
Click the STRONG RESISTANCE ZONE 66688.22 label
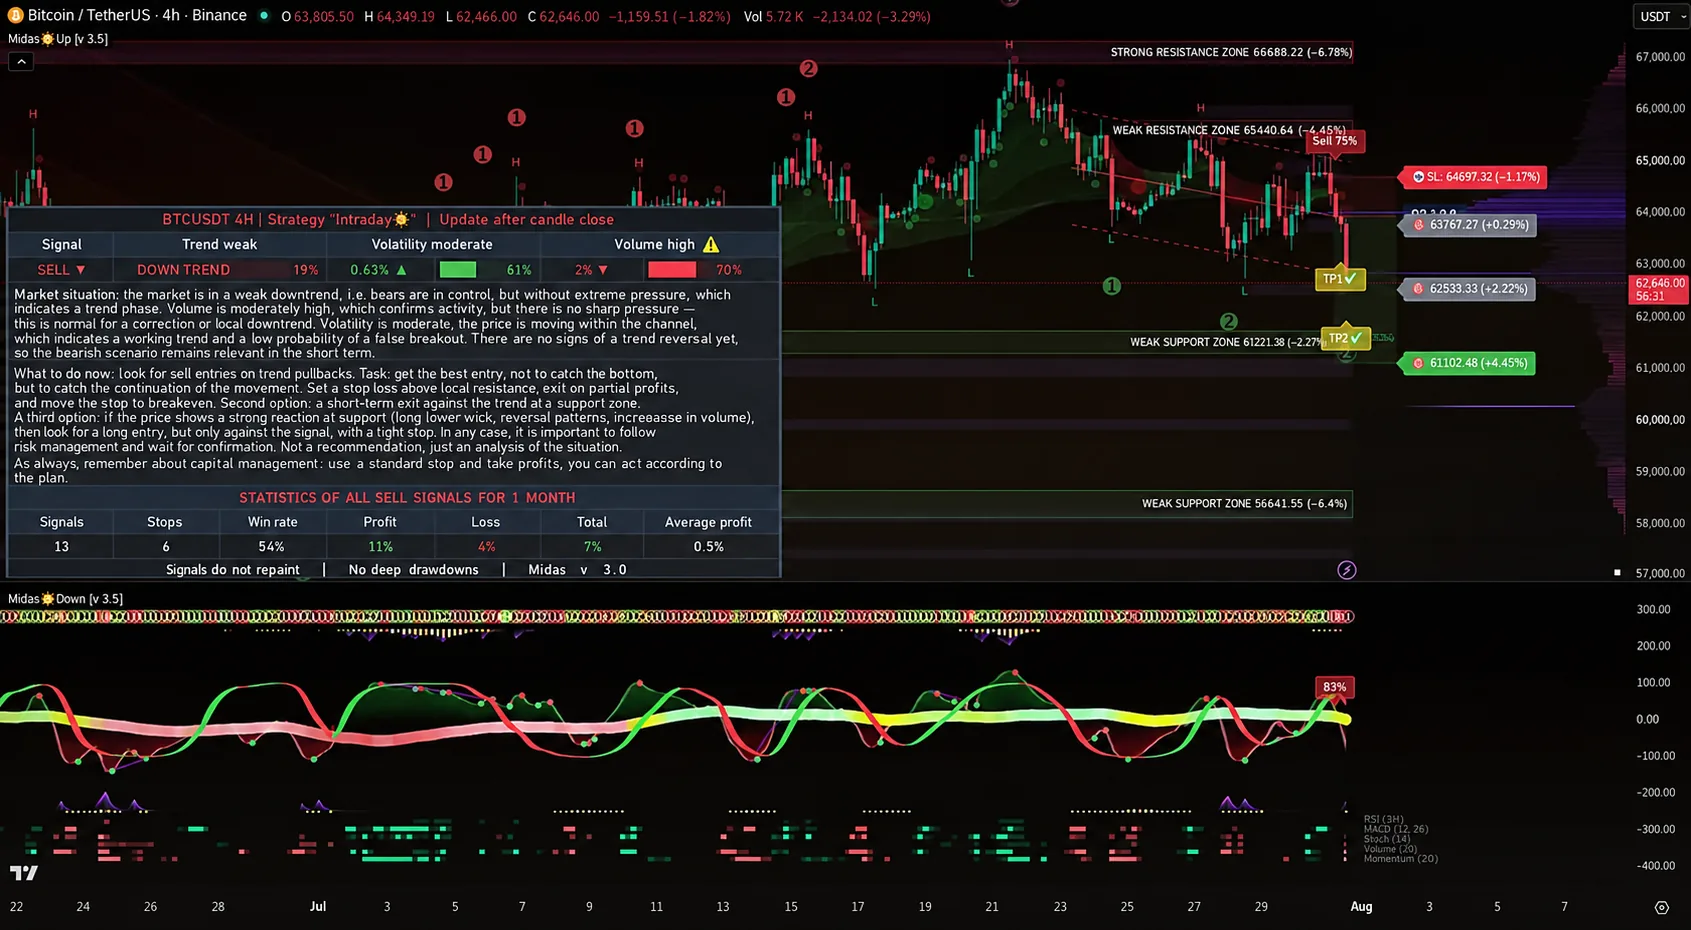coord(1231,52)
